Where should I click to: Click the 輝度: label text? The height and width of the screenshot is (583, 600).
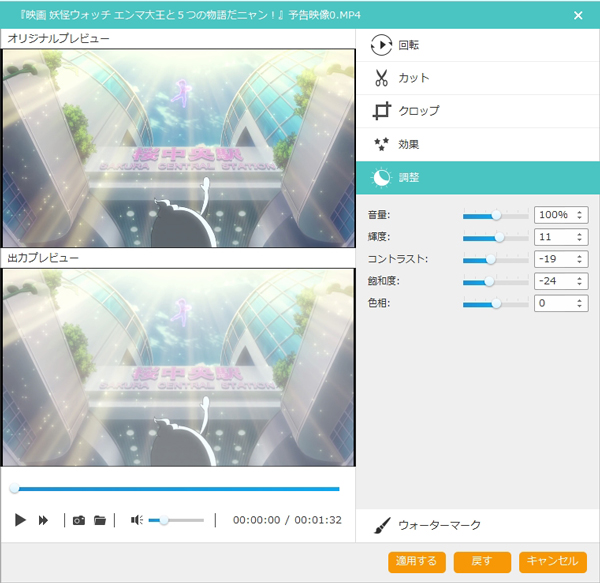point(379,237)
